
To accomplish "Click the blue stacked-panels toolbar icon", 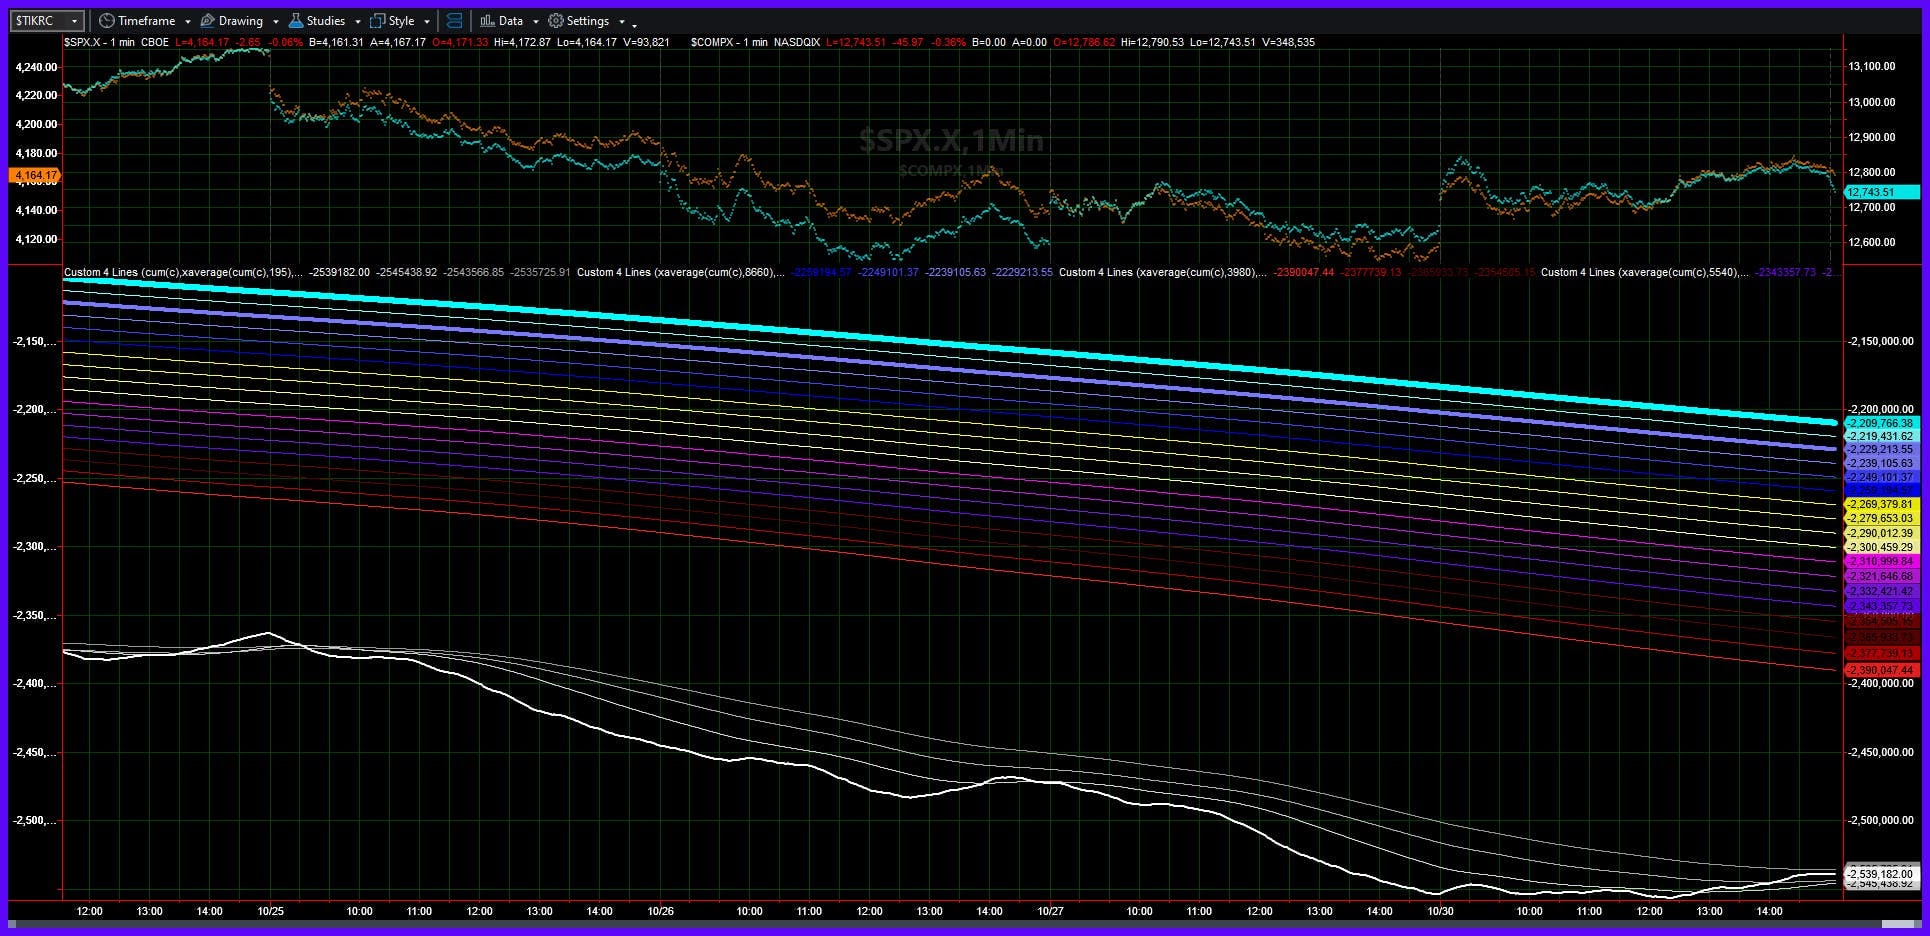I will [x=454, y=20].
